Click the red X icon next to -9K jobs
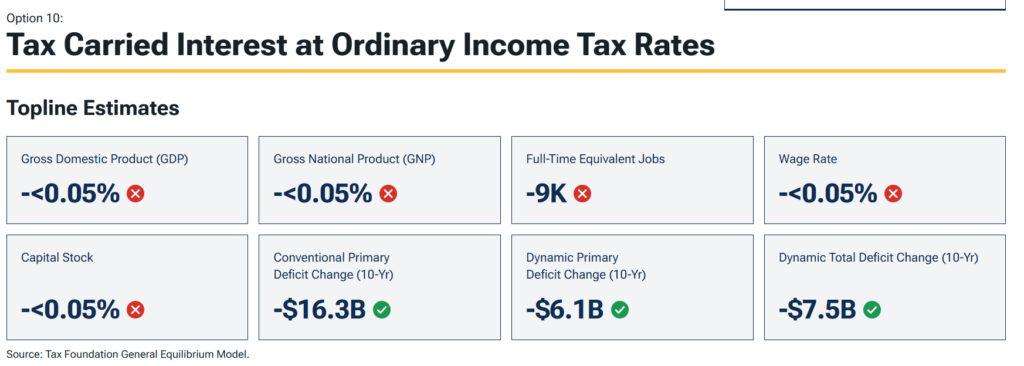Viewport: 1024px width, 366px height. [582, 193]
